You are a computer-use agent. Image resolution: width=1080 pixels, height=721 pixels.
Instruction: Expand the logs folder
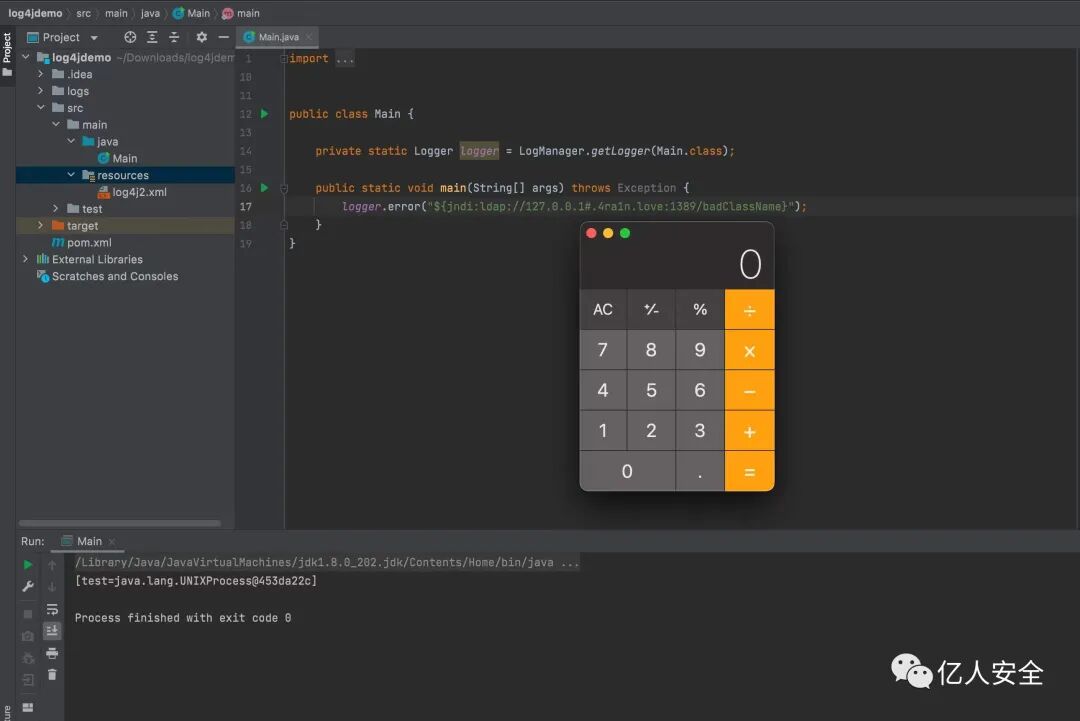(41, 91)
